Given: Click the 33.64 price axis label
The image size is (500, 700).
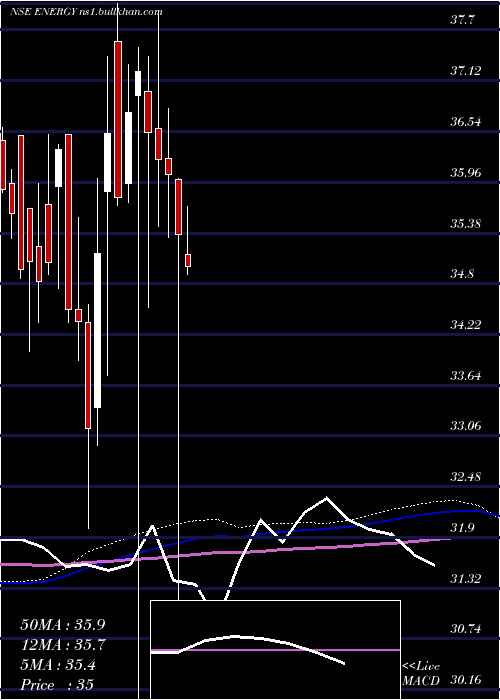Looking at the screenshot, I should pyautogui.click(x=466, y=375).
